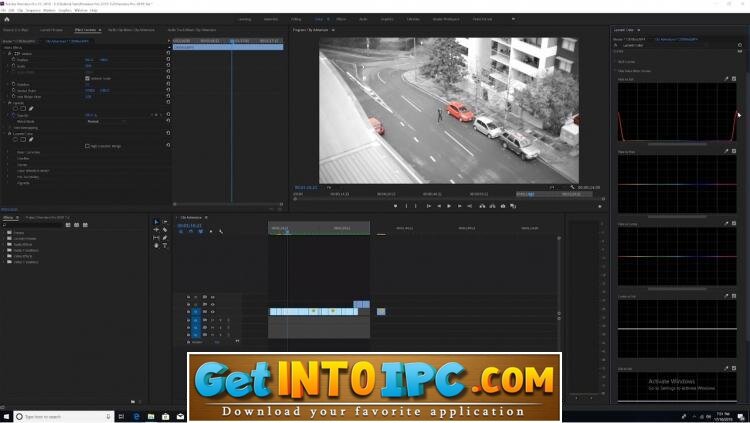The image size is (750, 423).
Task: Switch to Color workspace tab
Action: tap(319, 19)
